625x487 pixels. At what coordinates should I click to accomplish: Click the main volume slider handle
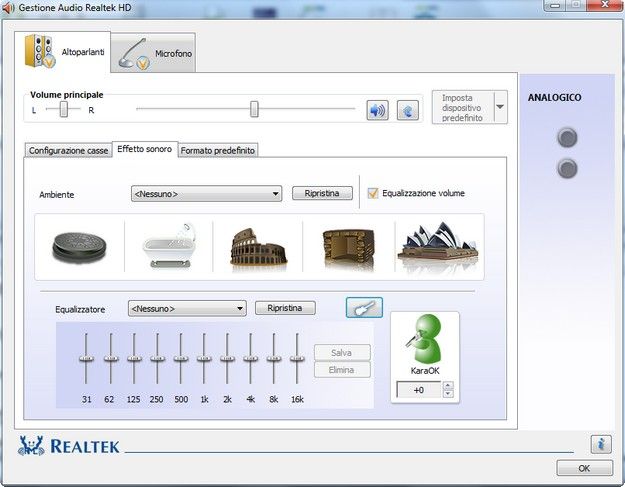coord(254,109)
